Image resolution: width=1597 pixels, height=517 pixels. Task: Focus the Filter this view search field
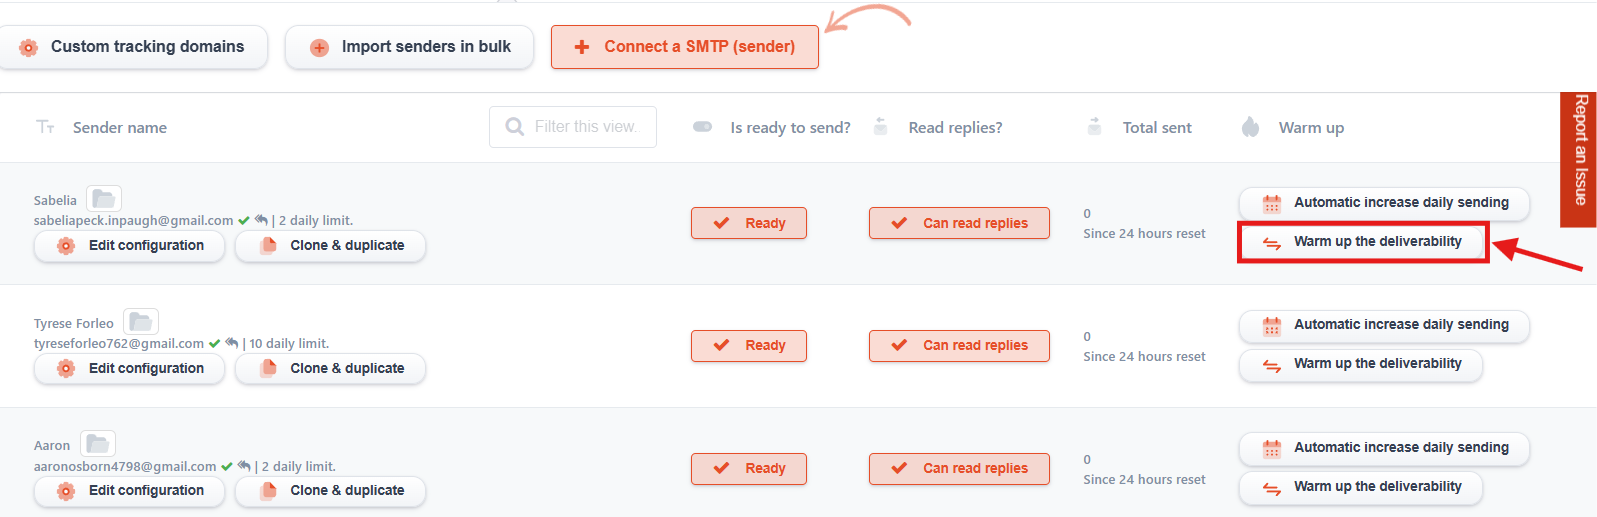point(573,127)
